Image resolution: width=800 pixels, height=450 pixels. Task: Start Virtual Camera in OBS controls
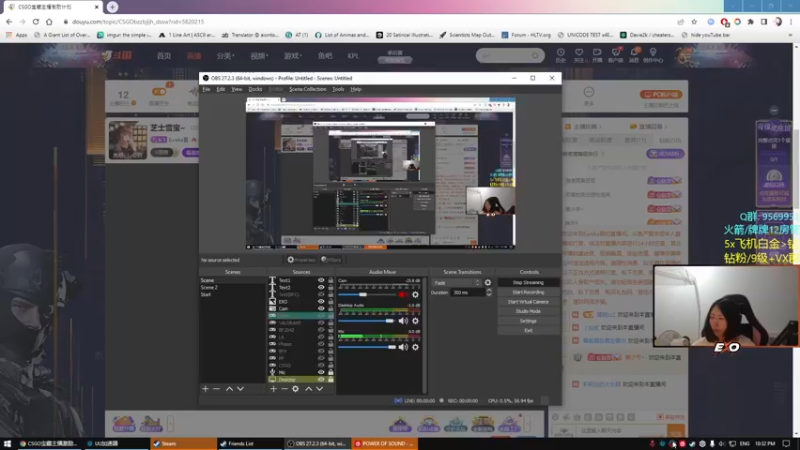click(528, 302)
